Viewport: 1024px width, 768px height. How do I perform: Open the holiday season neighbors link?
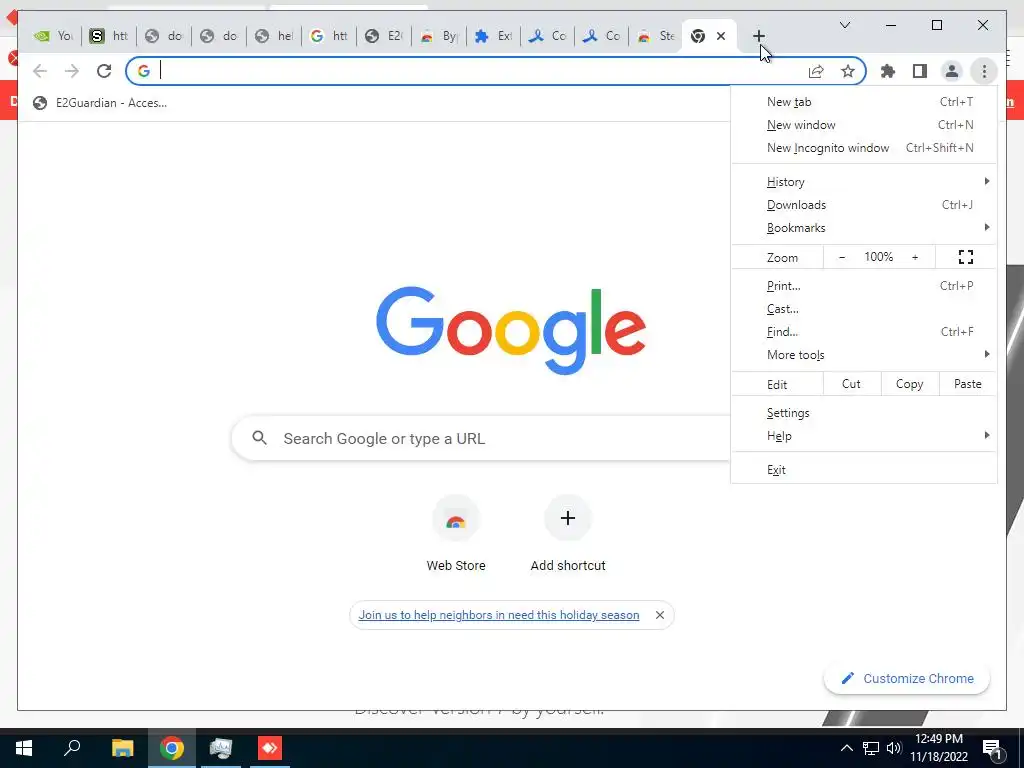(x=499, y=615)
